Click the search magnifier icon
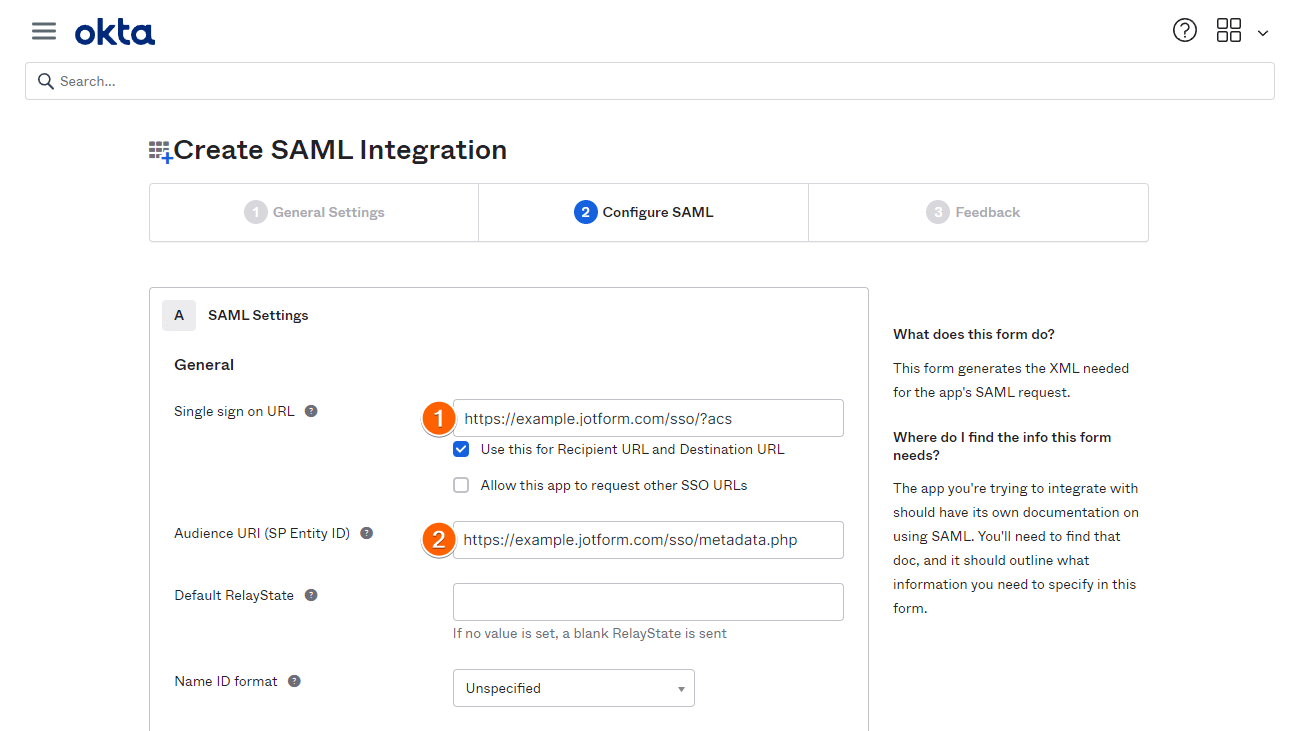This screenshot has height=731, width=1299. click(45, 81)
